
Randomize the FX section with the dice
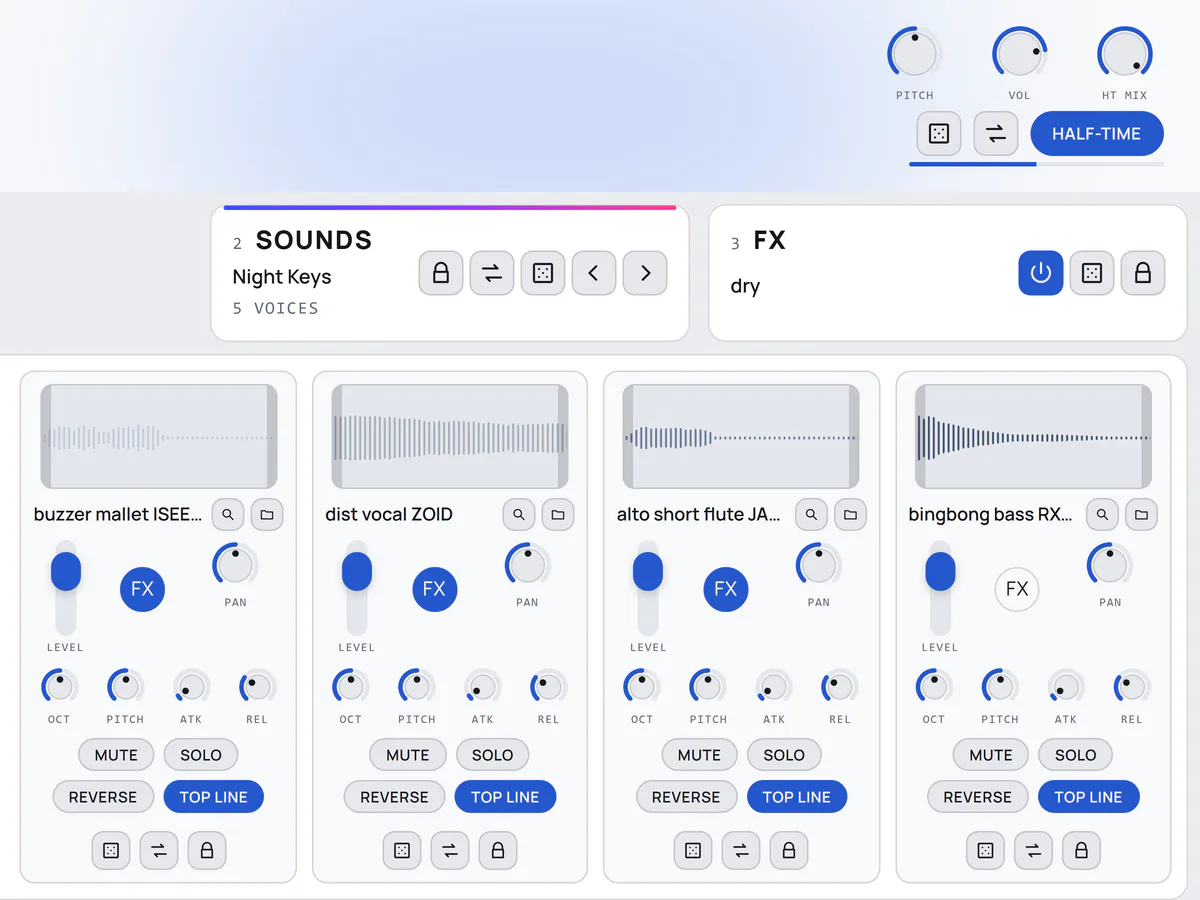coord(1092,273)
